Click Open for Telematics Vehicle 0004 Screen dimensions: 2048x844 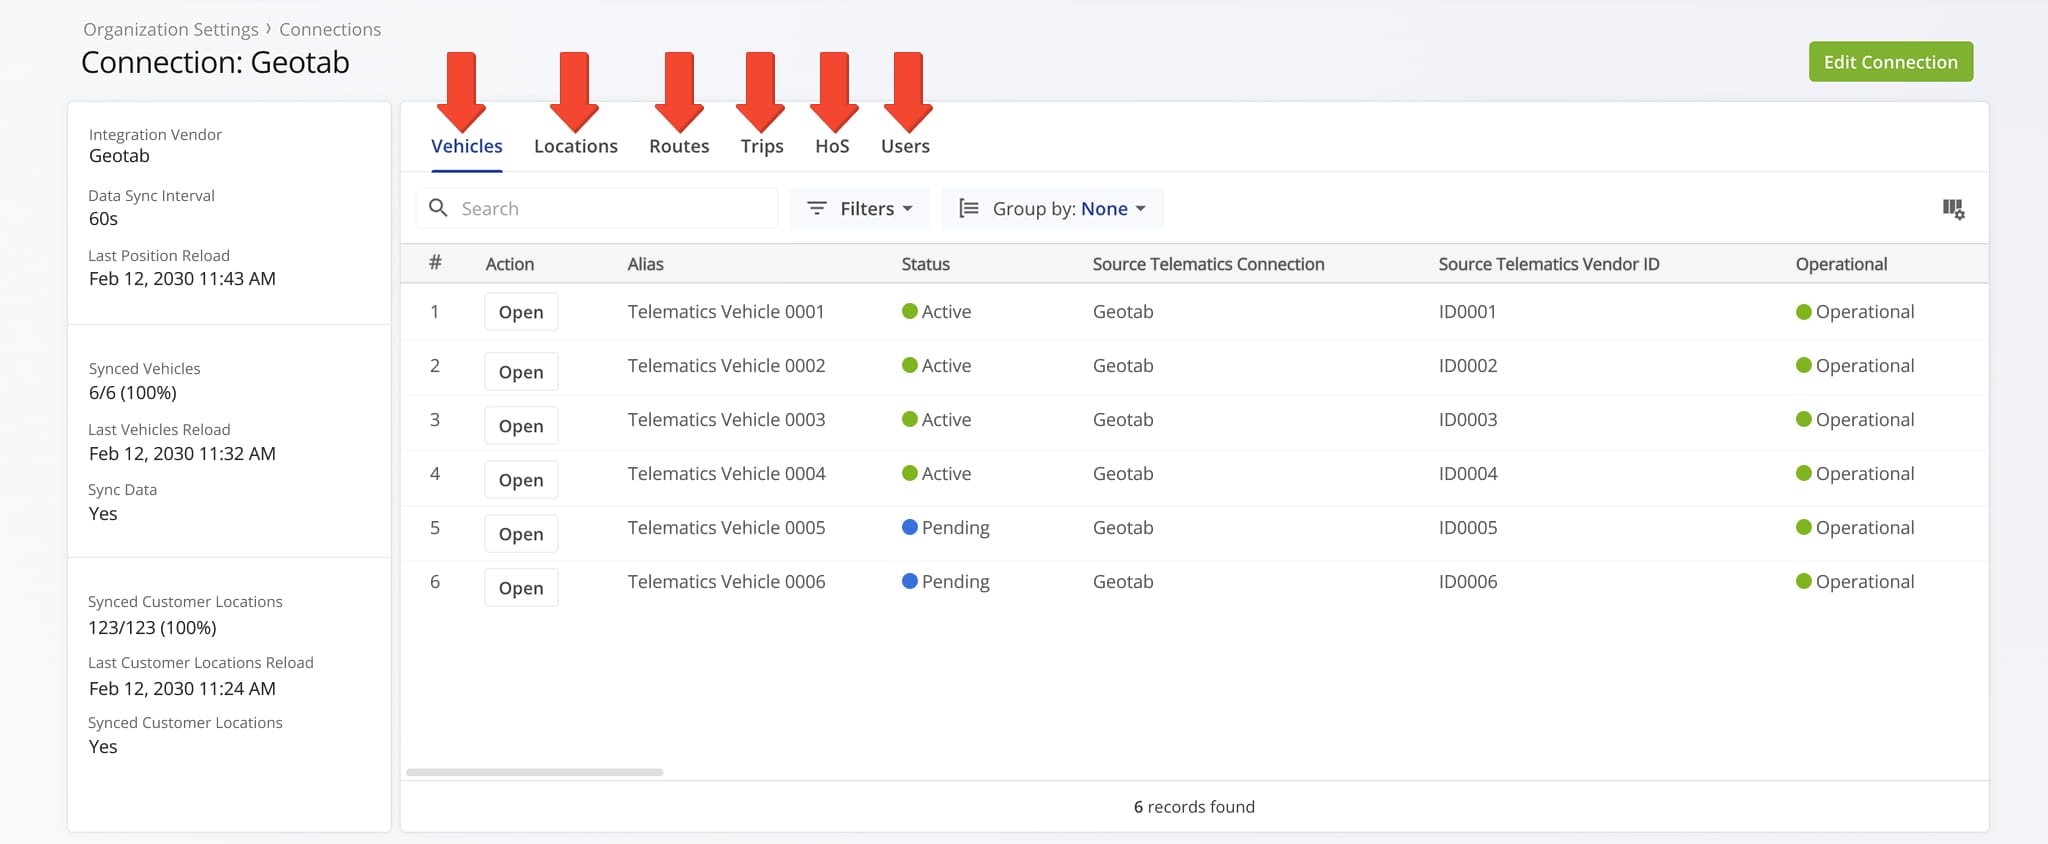pos(521,480)
